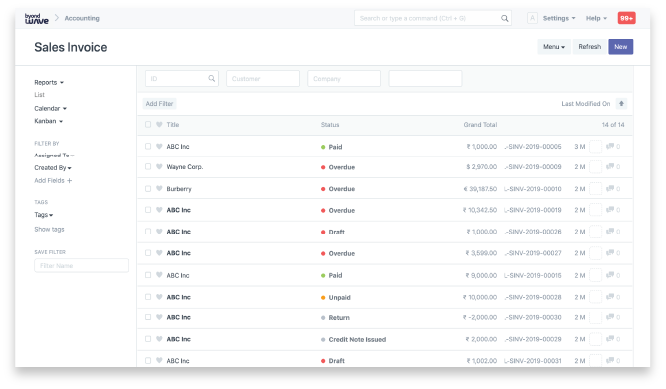Image resolution: width=666 pixels, height=389 pixels.
Task: Click the Refresh button
Action: pyautogui.click(x=590, y=47)
